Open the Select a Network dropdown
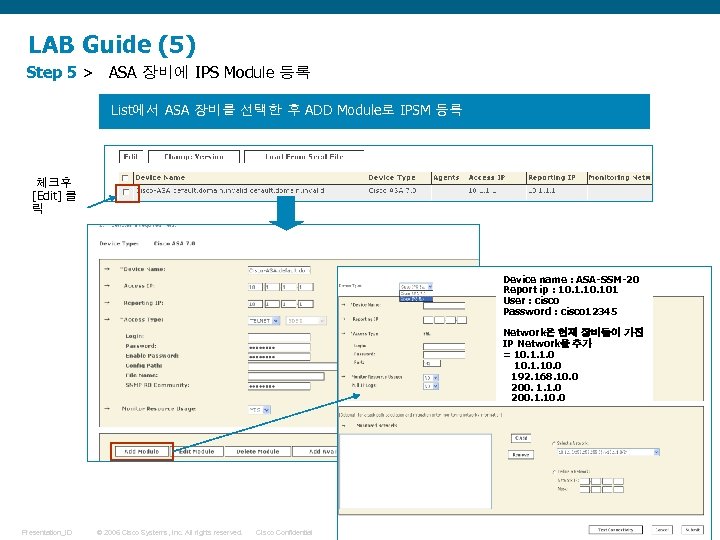This screenshot has height=540, width=720. pos(608,452)
